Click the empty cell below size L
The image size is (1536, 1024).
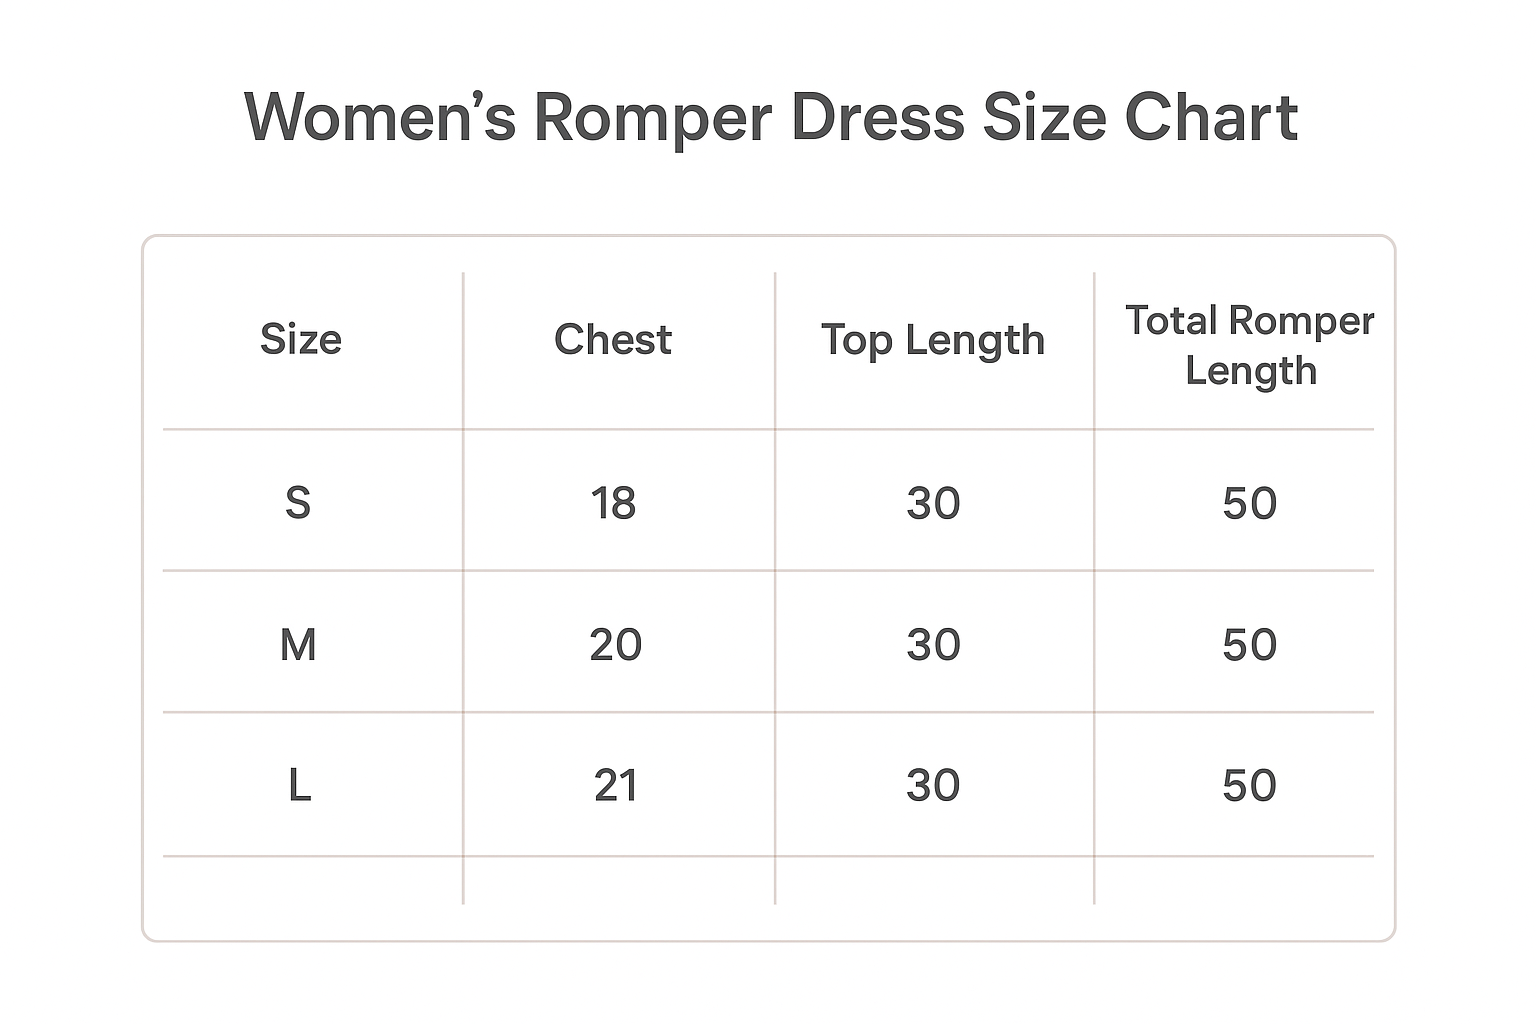click(x=310, y=881)
